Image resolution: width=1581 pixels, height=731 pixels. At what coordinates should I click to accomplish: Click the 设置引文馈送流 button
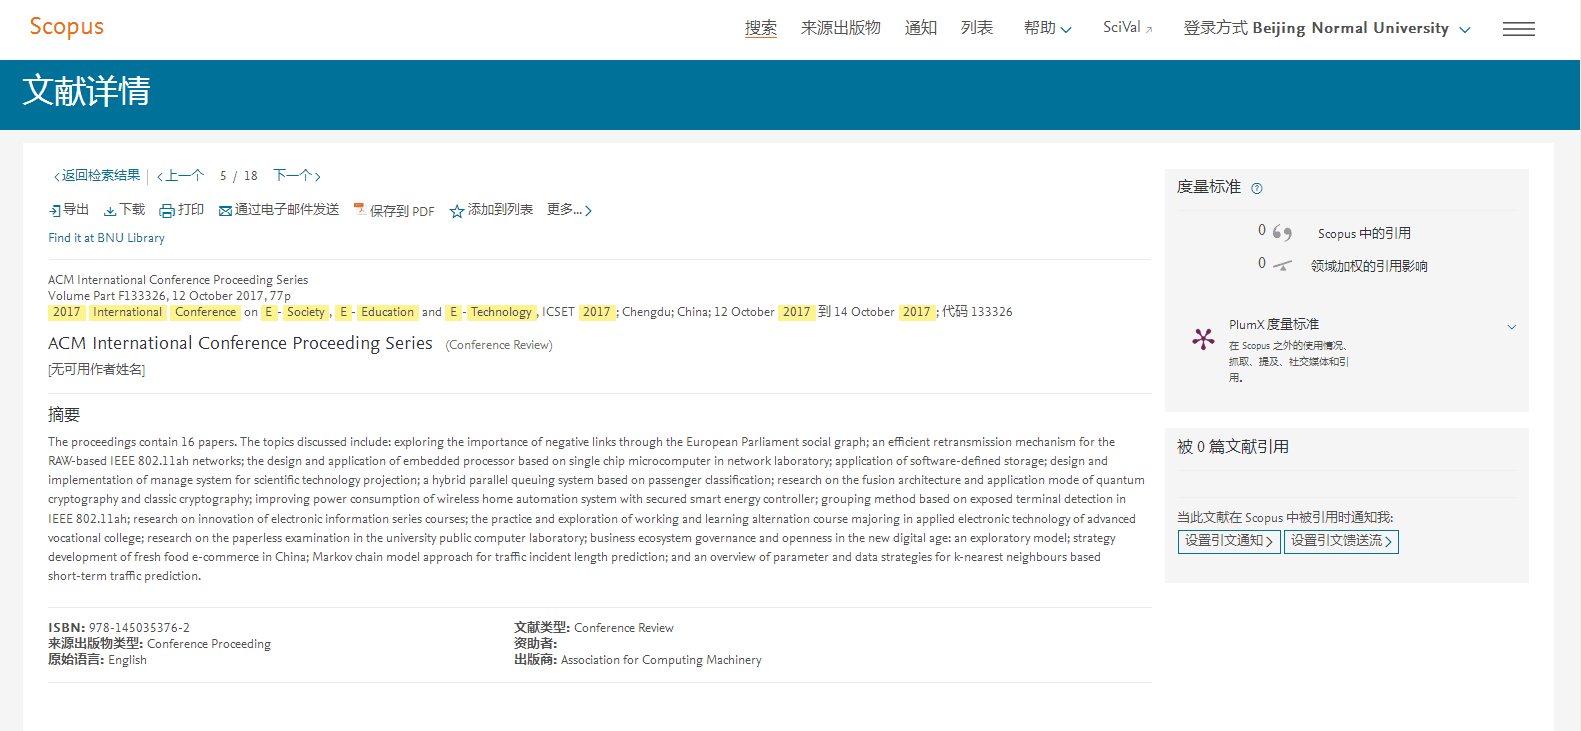pos(1341,541)
